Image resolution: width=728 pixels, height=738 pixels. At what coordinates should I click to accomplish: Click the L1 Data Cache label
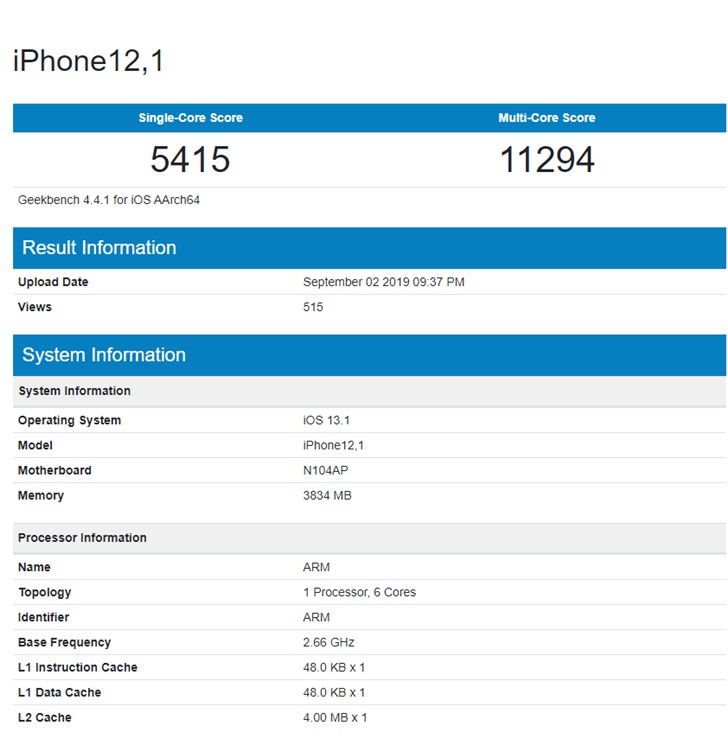(59, 692)
